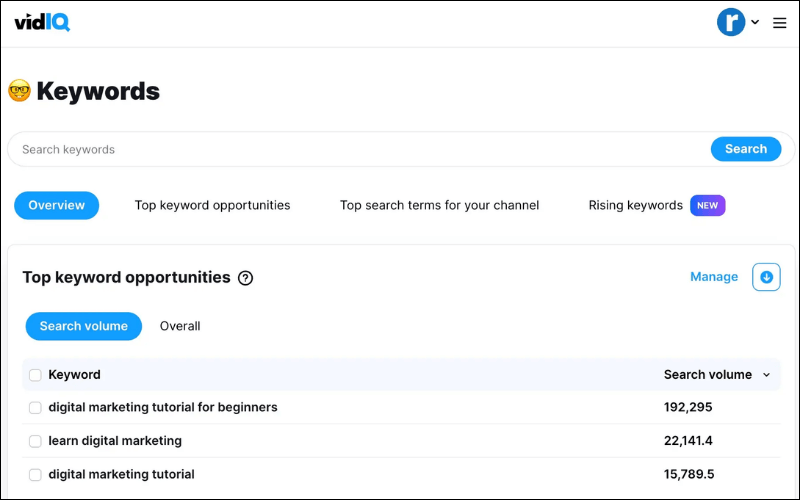Screen dimensions: 800x500
Task: Click the download icon button
Action: point(766,277)
